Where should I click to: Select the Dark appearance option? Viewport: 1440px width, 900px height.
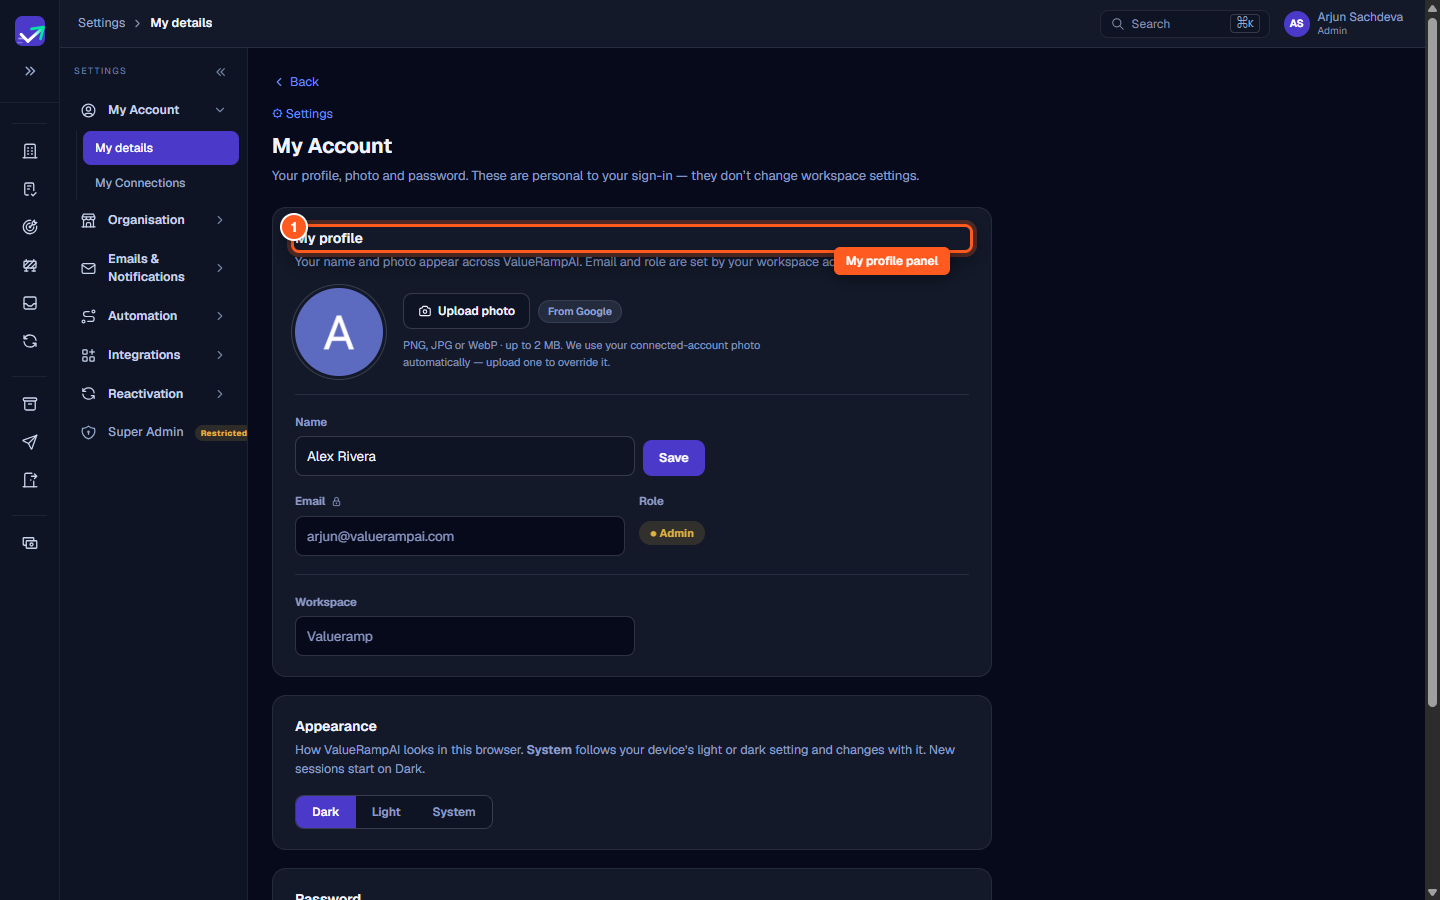pyautogui.click(x=326, y=812)
